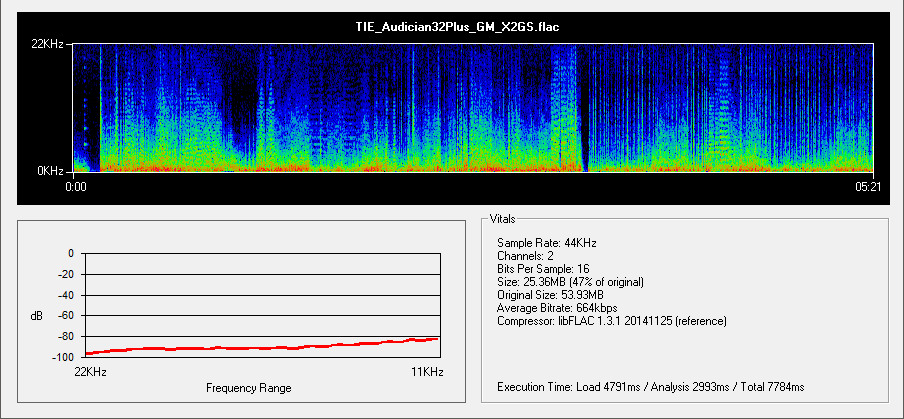Image resolution: width=904 pixels, height=419 pixels.
Task: Click the 22KHz label under the graph
Action: [91, 371]
